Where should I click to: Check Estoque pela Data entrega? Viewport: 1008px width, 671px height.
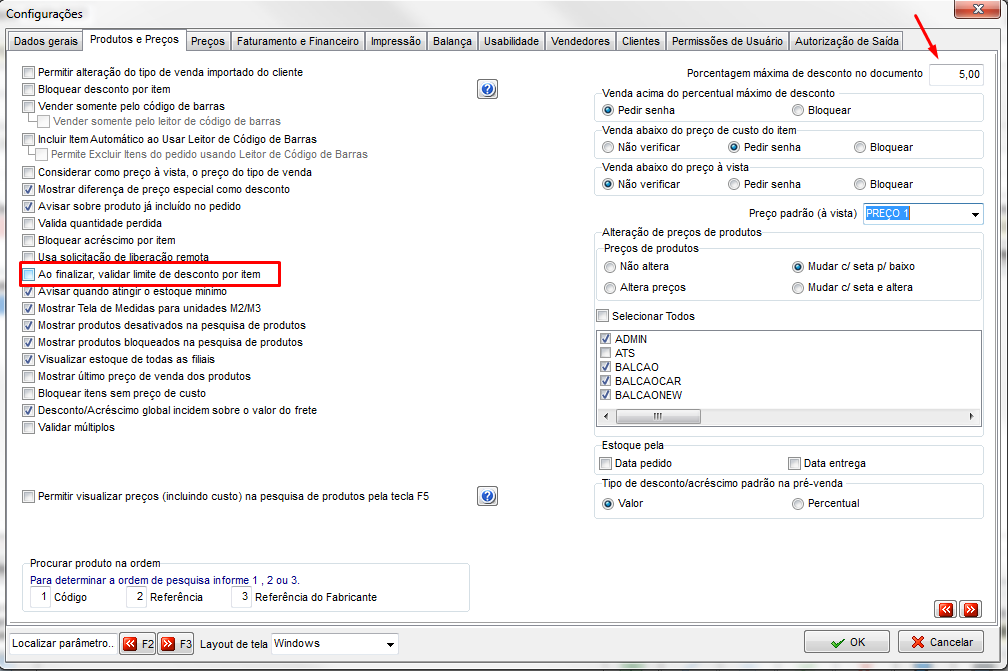(x=795, y=463)
